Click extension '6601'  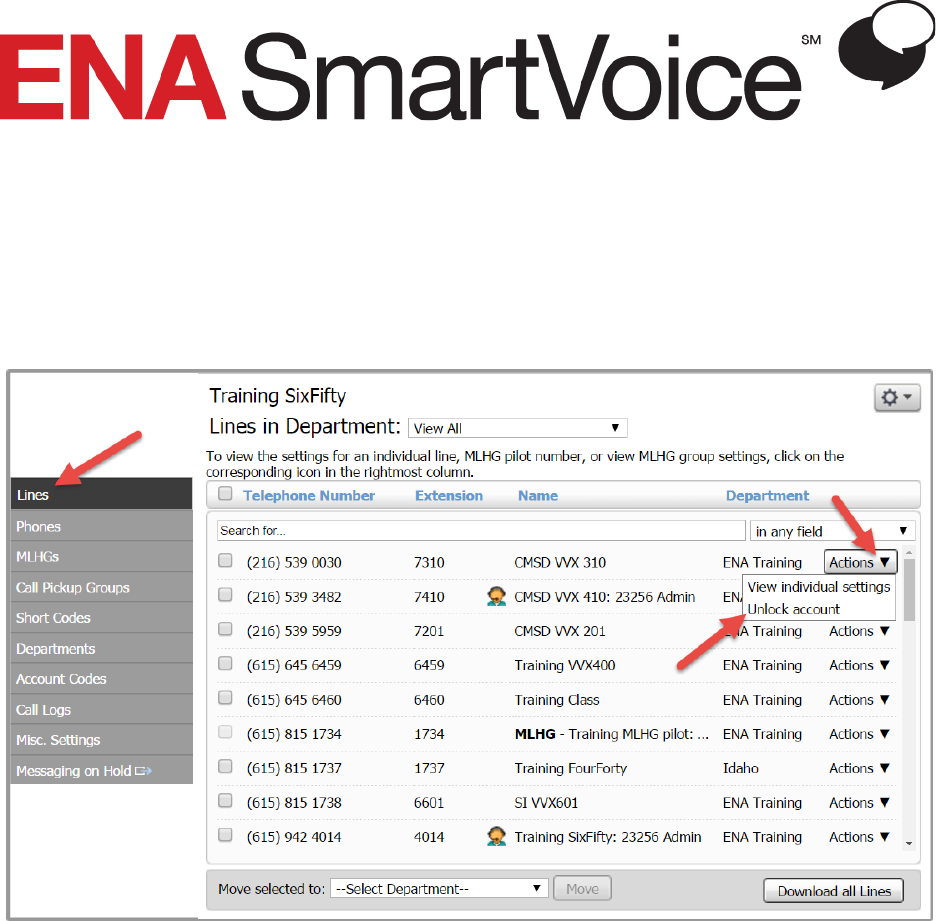(429, 803)
